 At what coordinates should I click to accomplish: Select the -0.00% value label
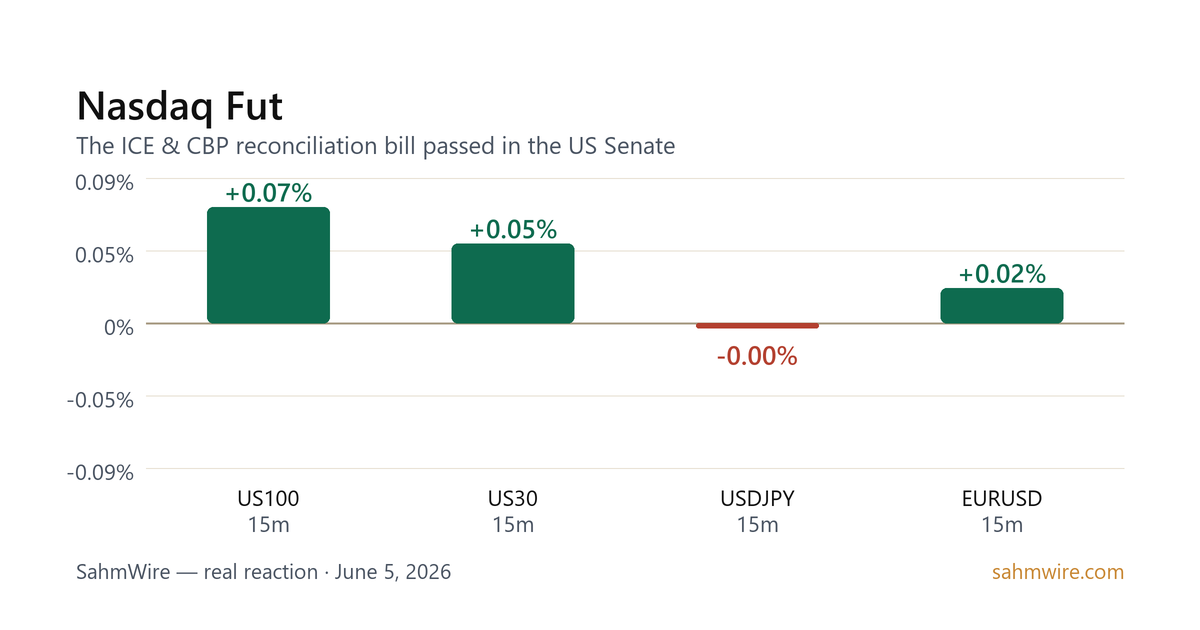(x=757, y=356)
